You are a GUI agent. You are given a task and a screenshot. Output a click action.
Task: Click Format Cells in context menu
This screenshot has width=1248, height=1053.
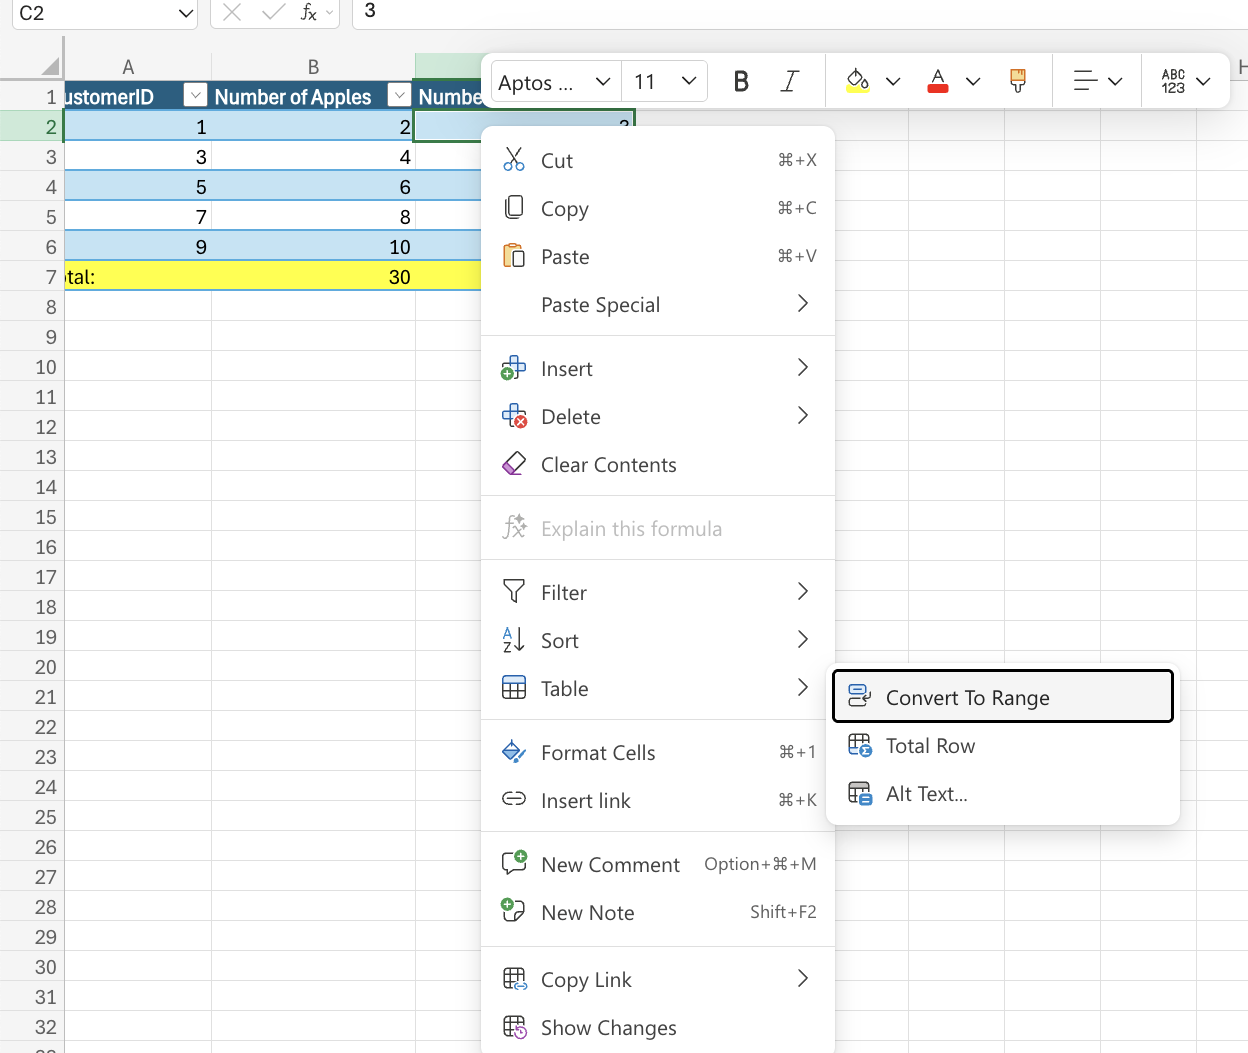tap(598, 753)
